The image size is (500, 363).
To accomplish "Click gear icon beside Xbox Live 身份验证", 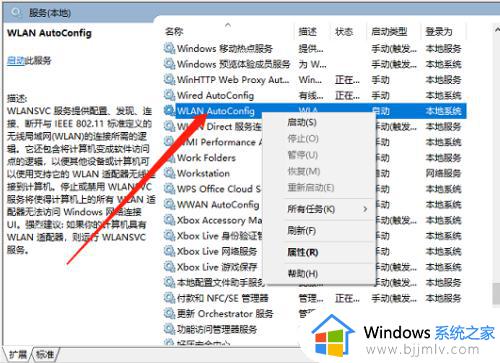I will pyautogui.click(x=169, y=236).
